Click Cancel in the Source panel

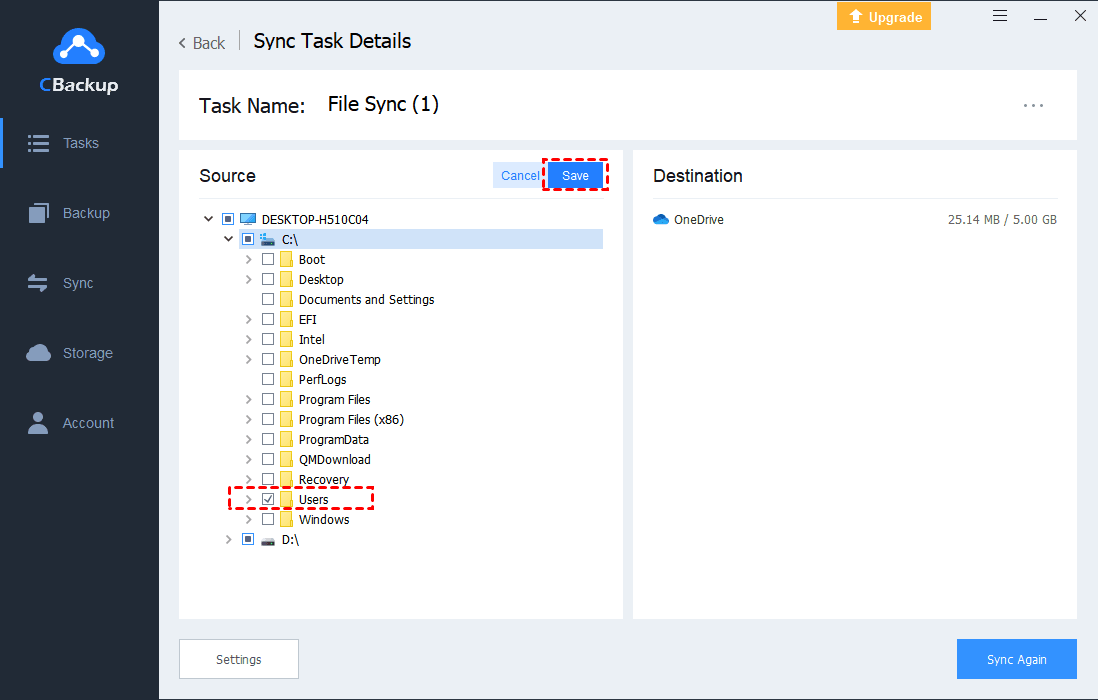[x=519, y=176]
